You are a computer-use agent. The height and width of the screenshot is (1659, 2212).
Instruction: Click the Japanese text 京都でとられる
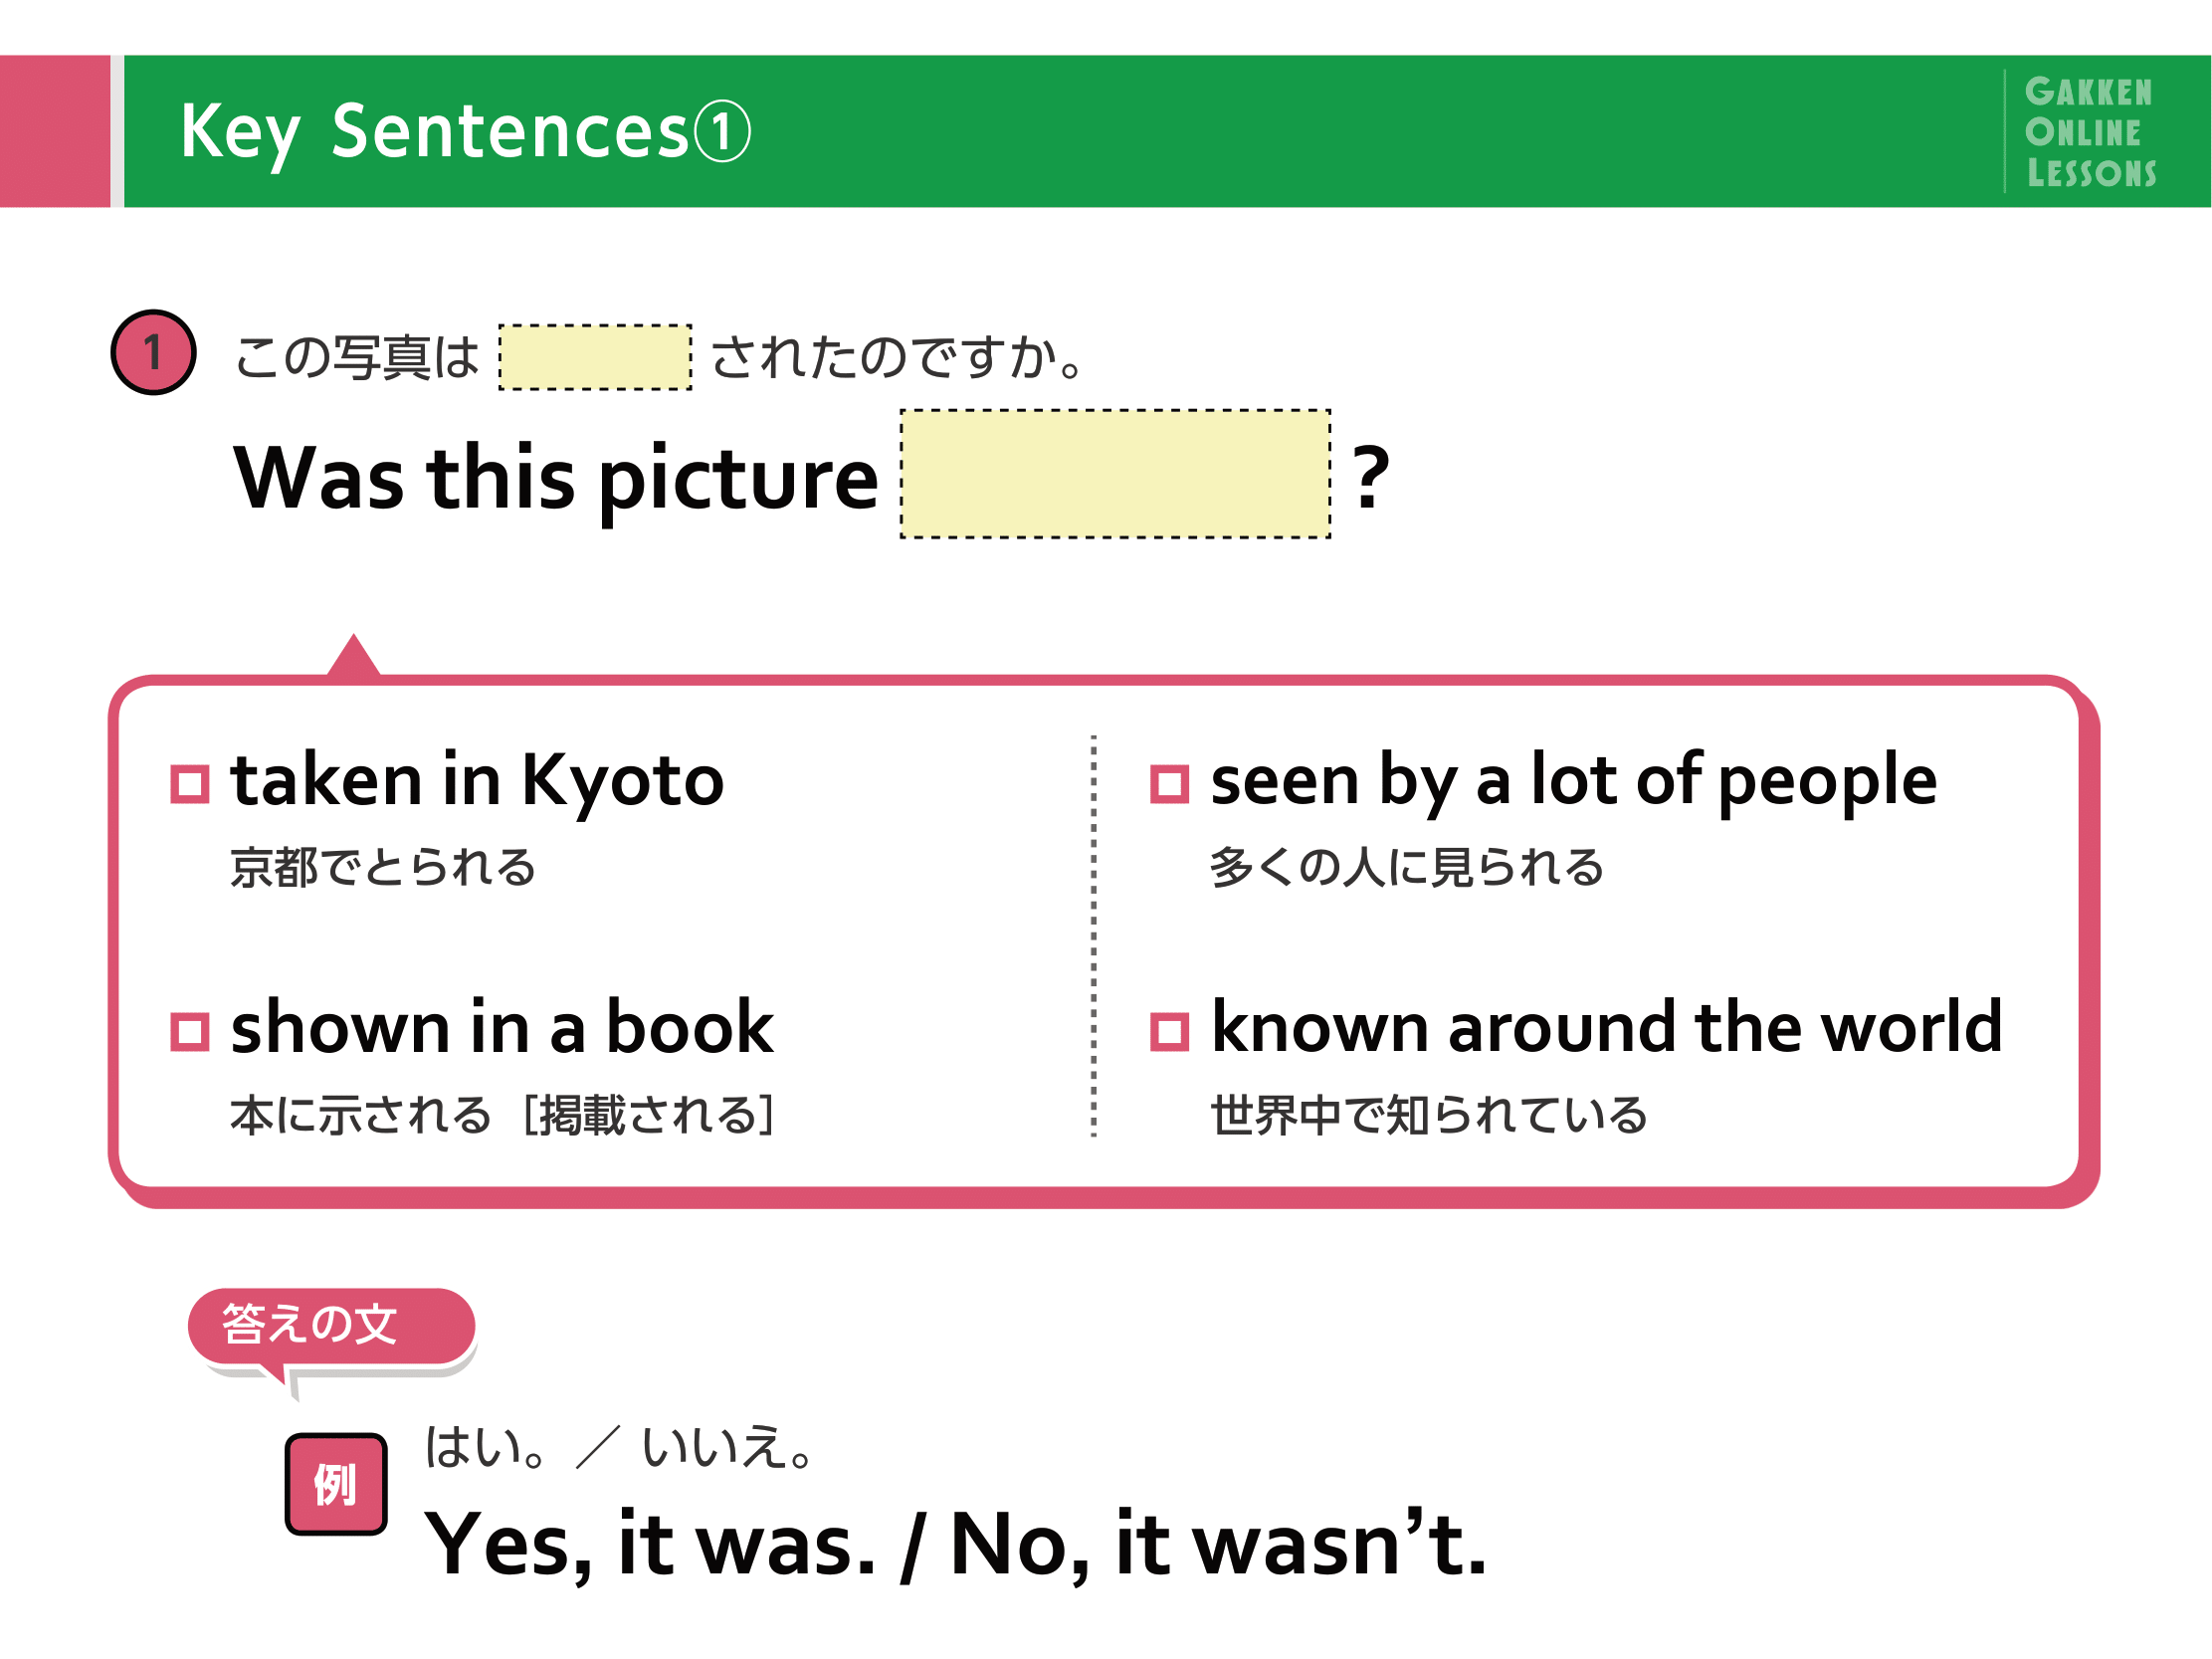[x=383, y=867]
